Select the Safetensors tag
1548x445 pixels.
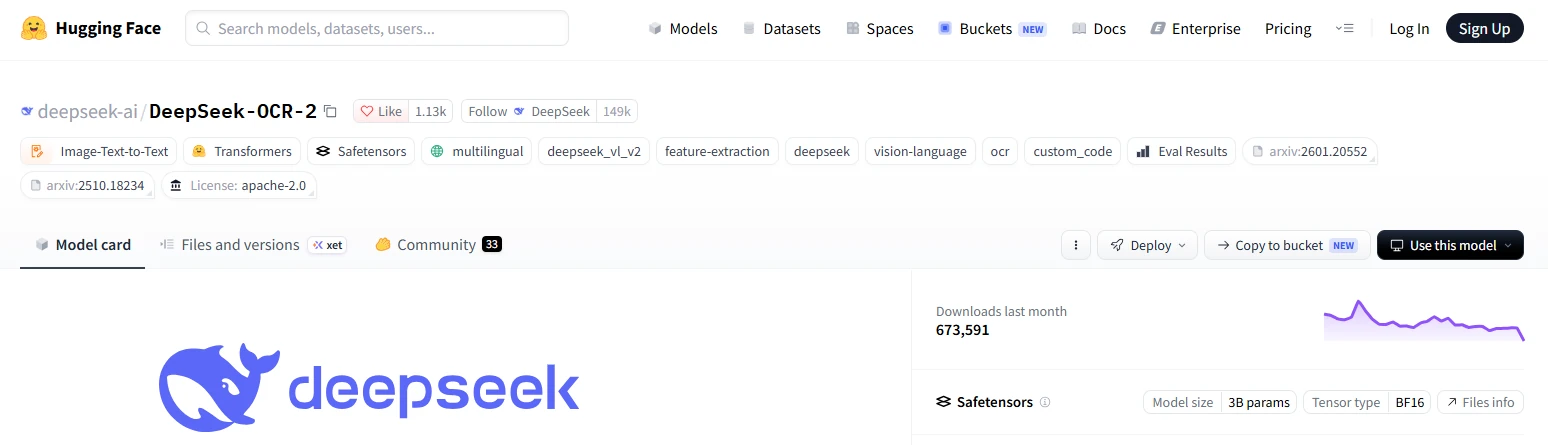click(x=361, y=151)
